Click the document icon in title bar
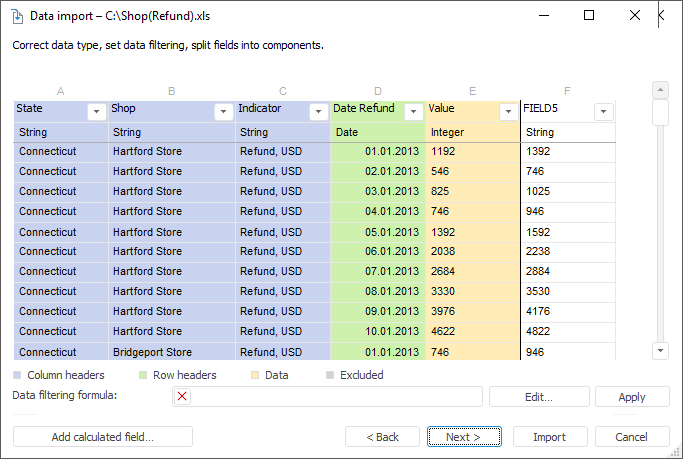This screenshot has width=683, height=459. pyautogui.click(x=17, y=16)
